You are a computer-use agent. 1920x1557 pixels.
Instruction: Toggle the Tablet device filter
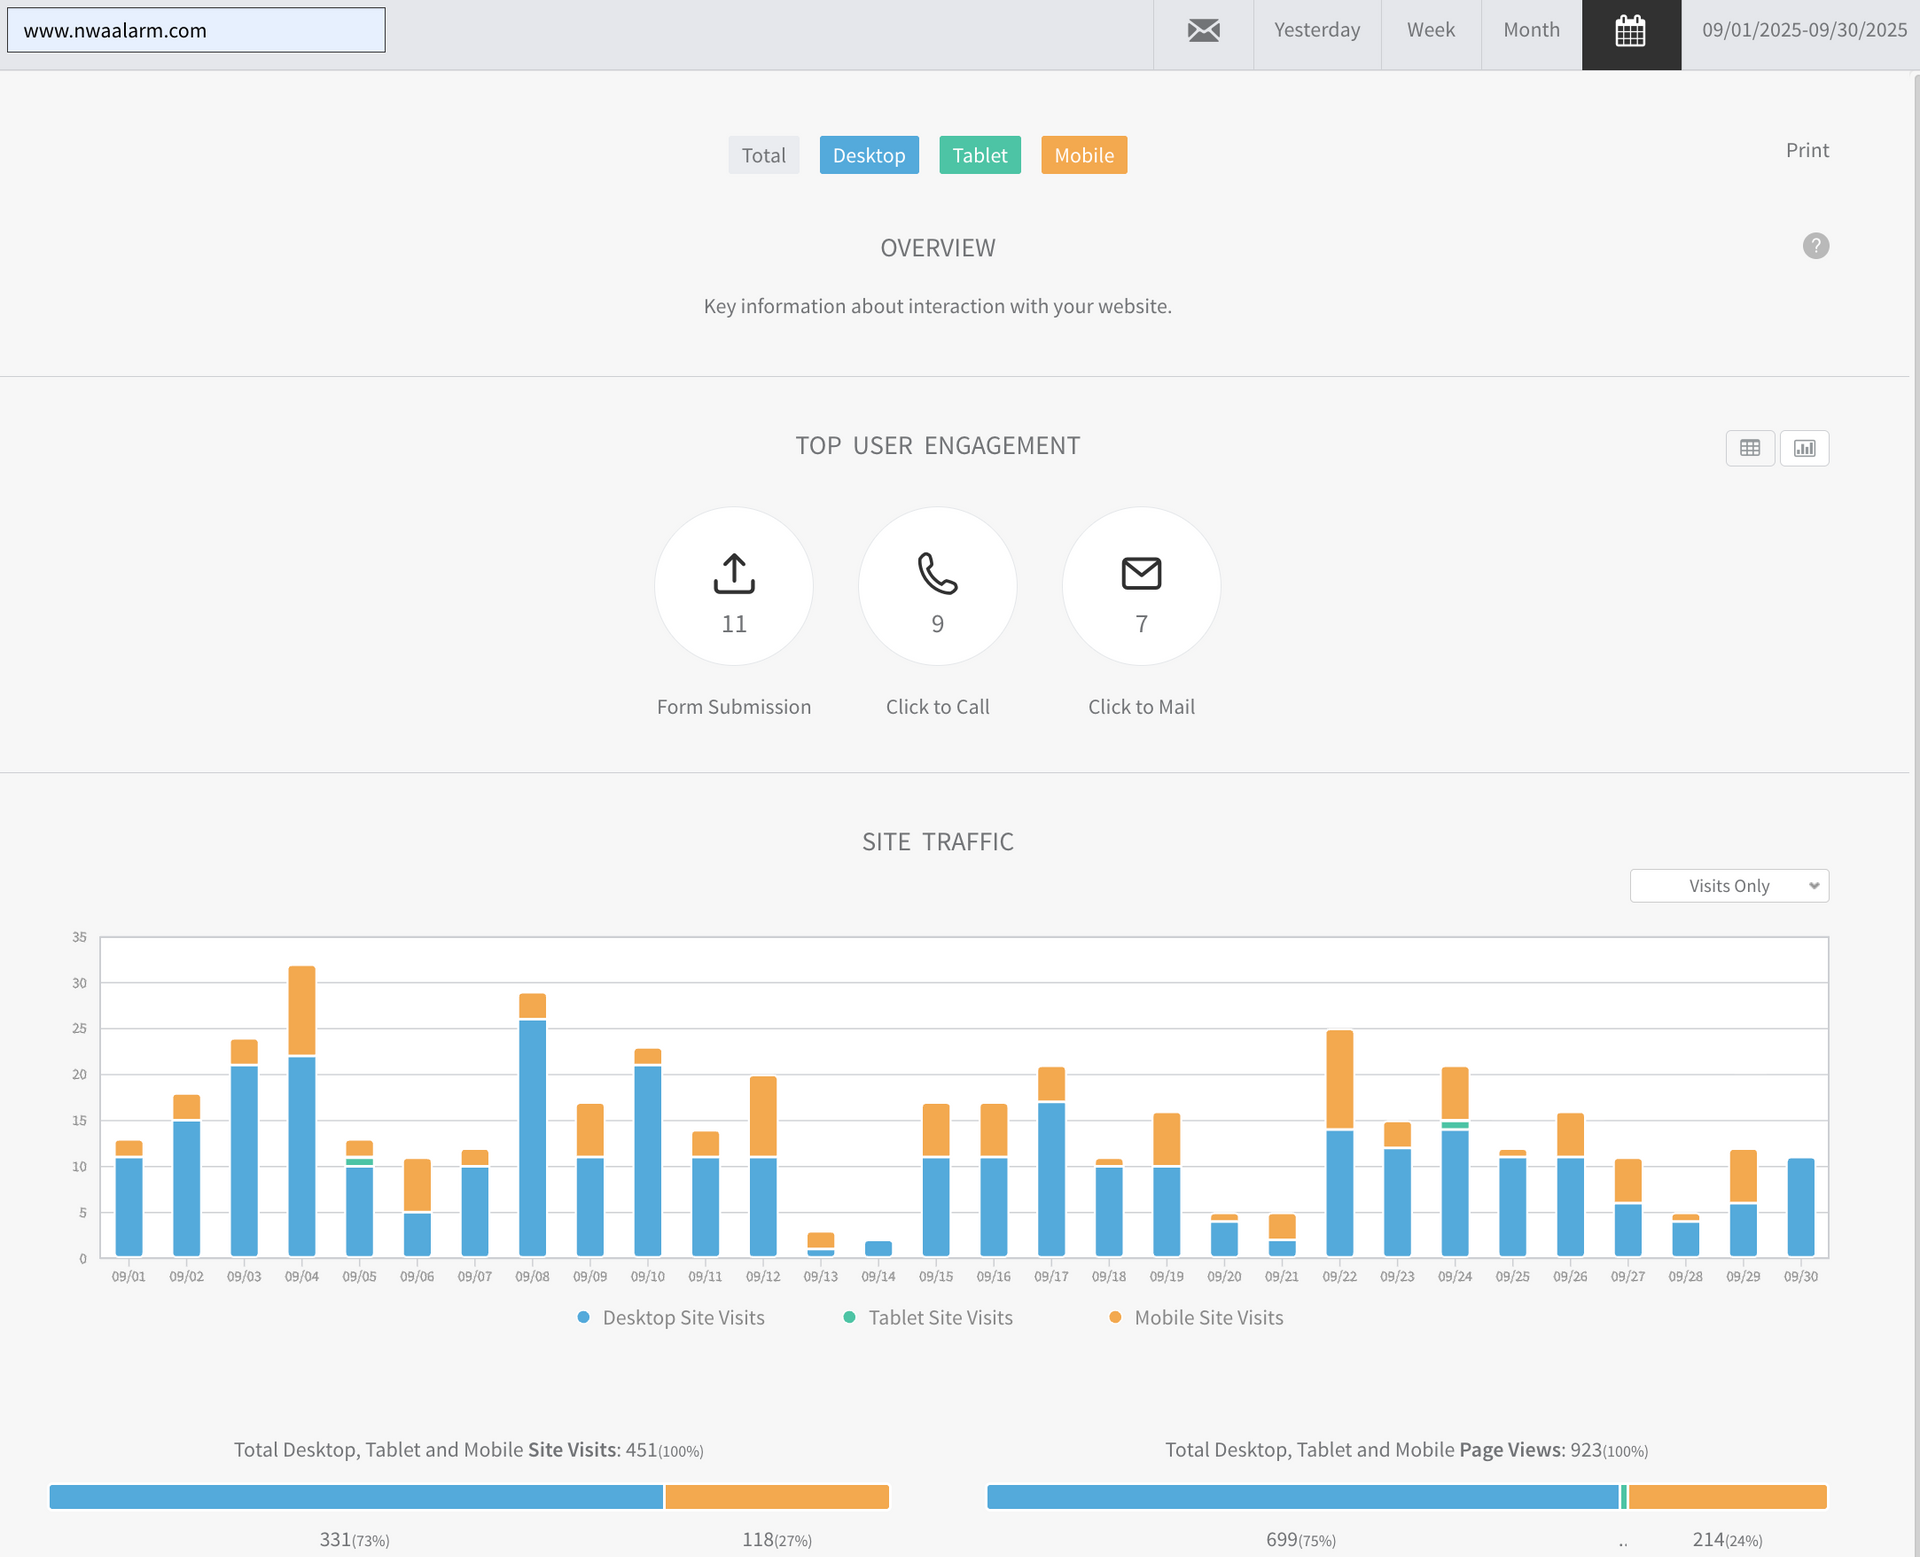coord(979,155)
